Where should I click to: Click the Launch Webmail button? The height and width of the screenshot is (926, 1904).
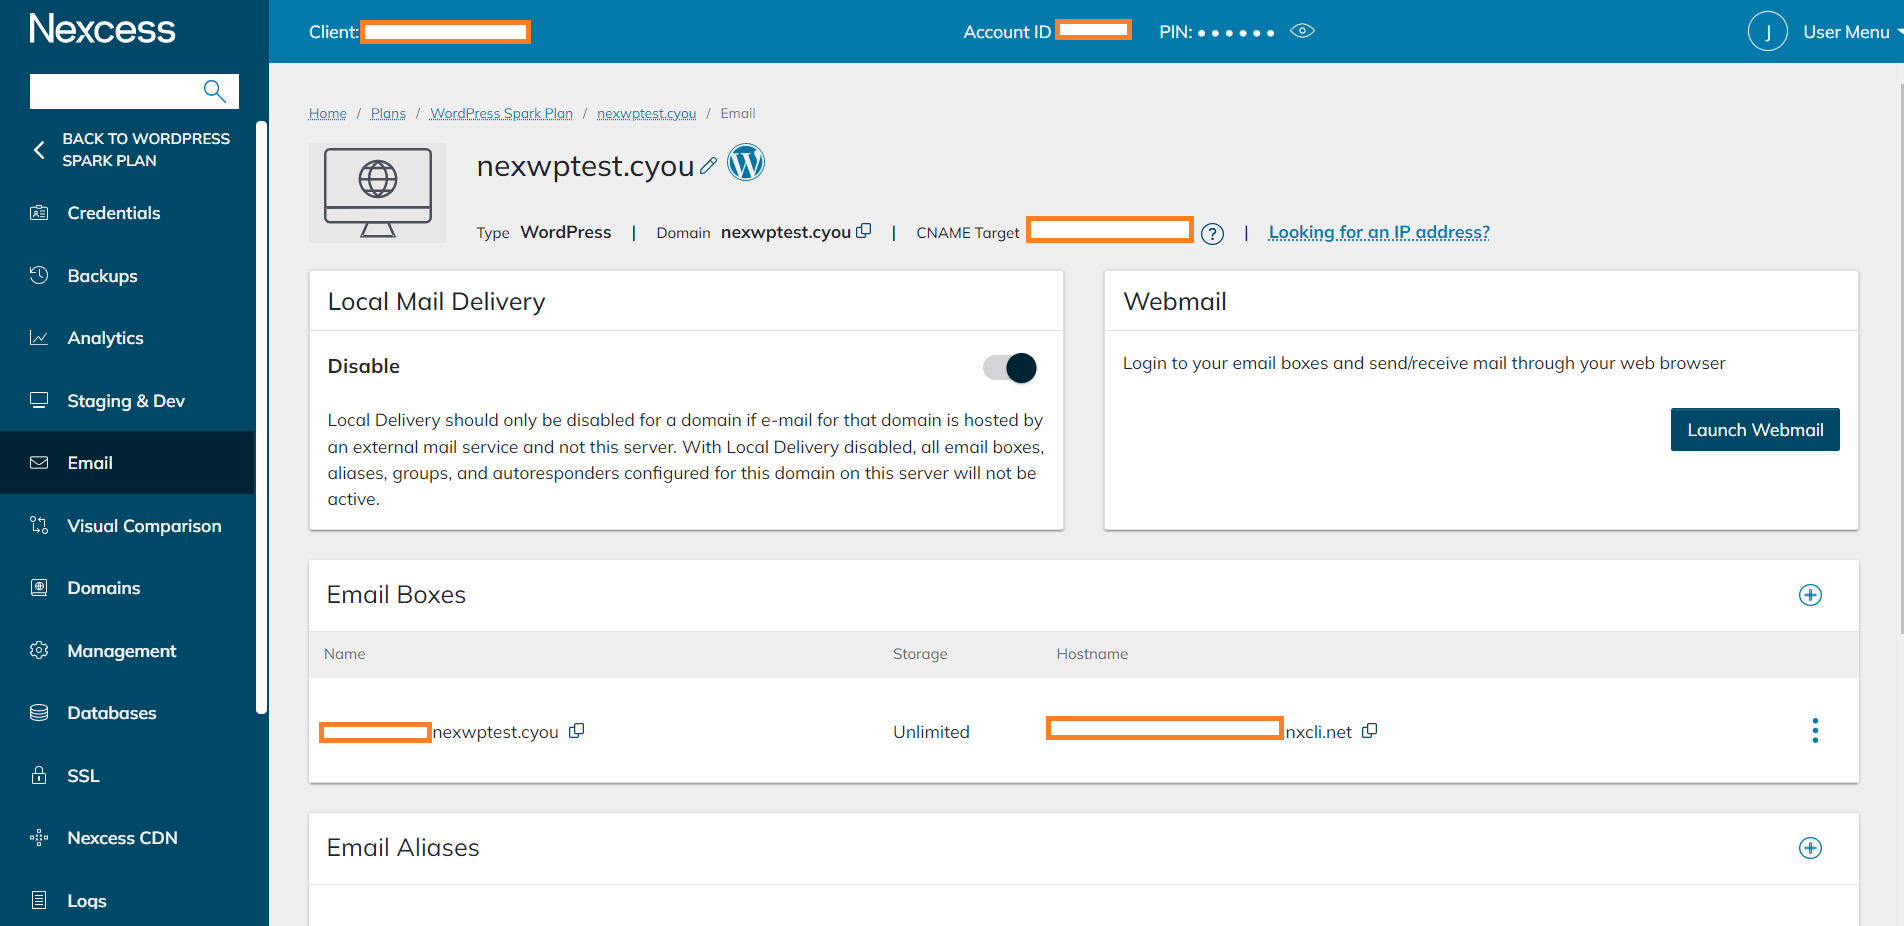click(1755, 430)
